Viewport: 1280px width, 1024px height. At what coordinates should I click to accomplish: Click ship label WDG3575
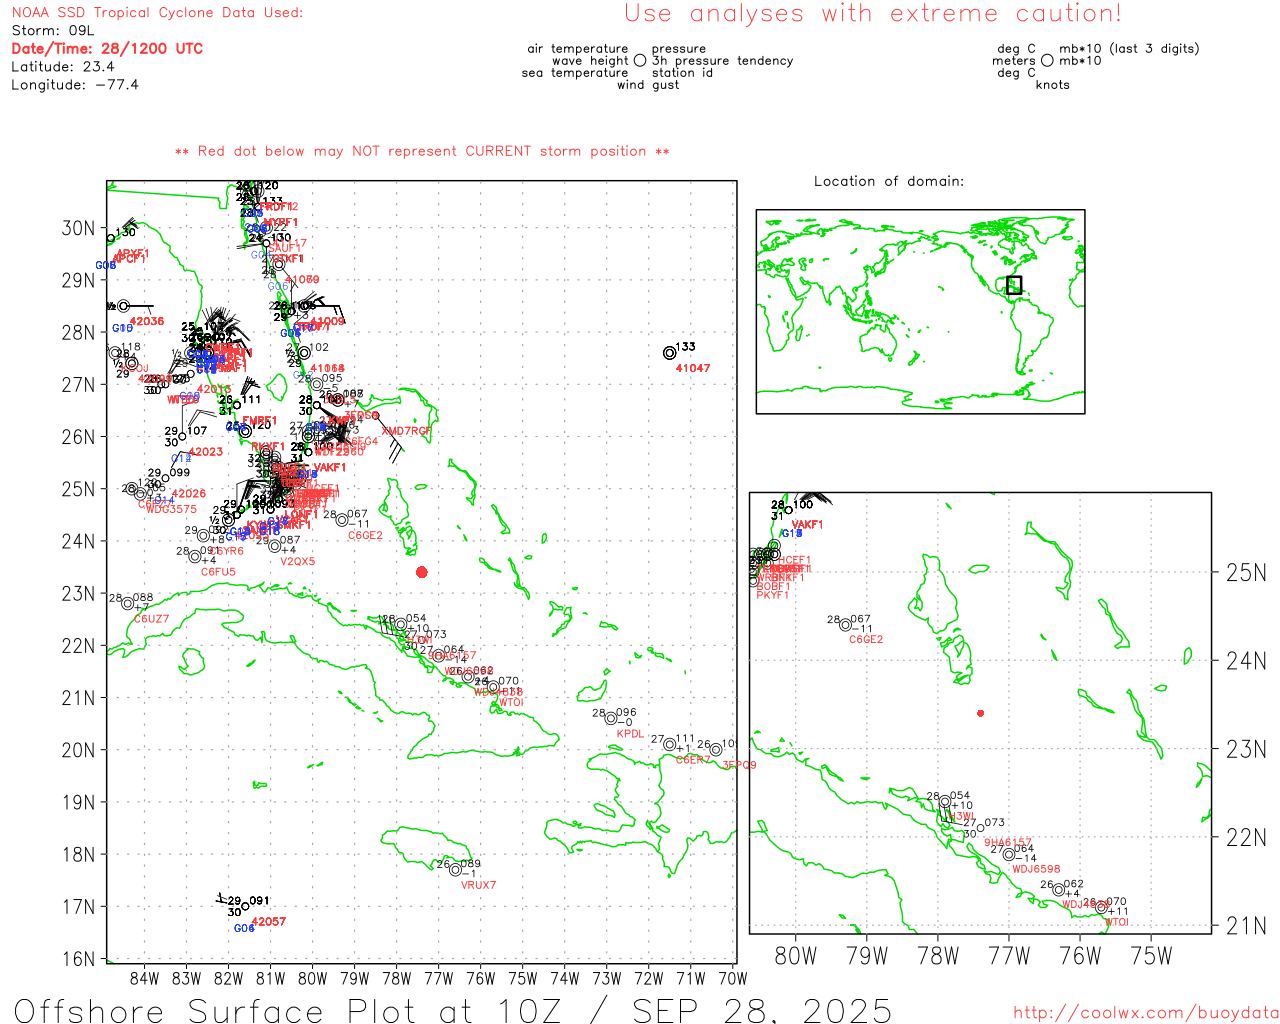171,510
